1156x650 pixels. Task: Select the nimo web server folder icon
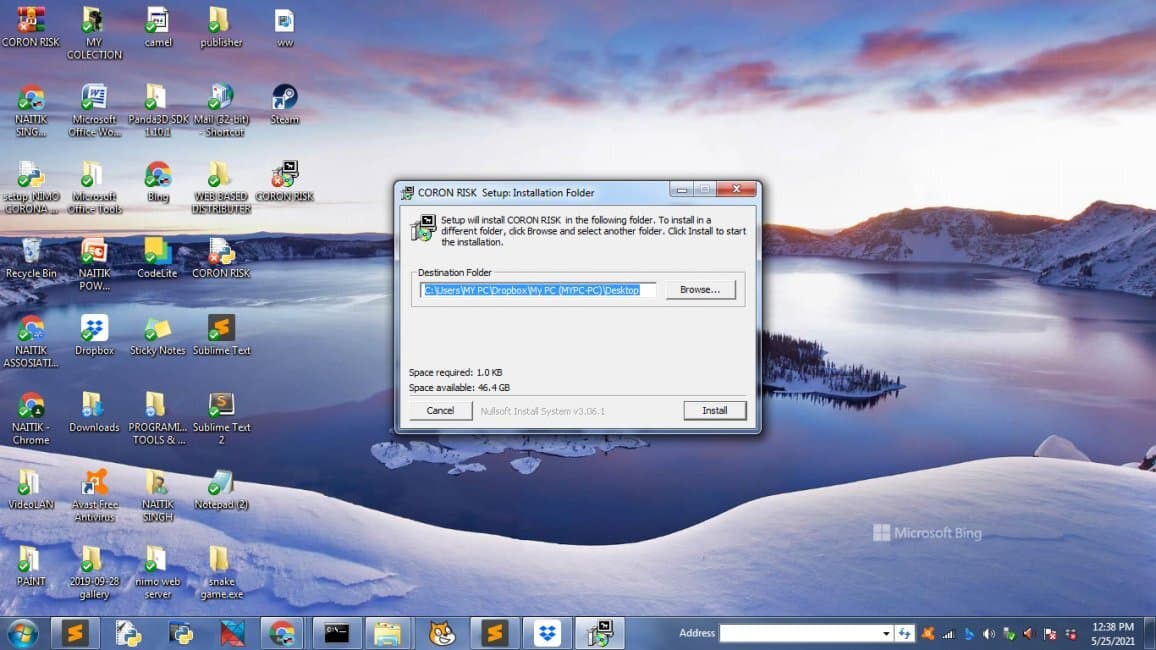157,573
